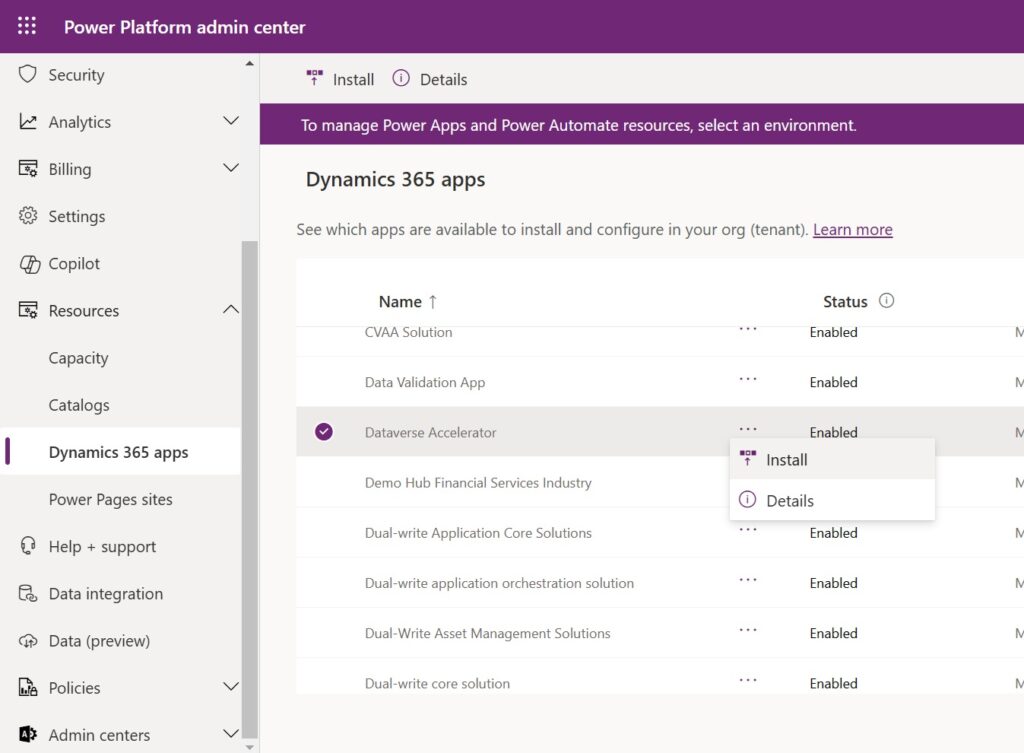Screen dimensions: 1024x753
Task: Click the Copilot icon in sidebar
Action: click(29, 264)
